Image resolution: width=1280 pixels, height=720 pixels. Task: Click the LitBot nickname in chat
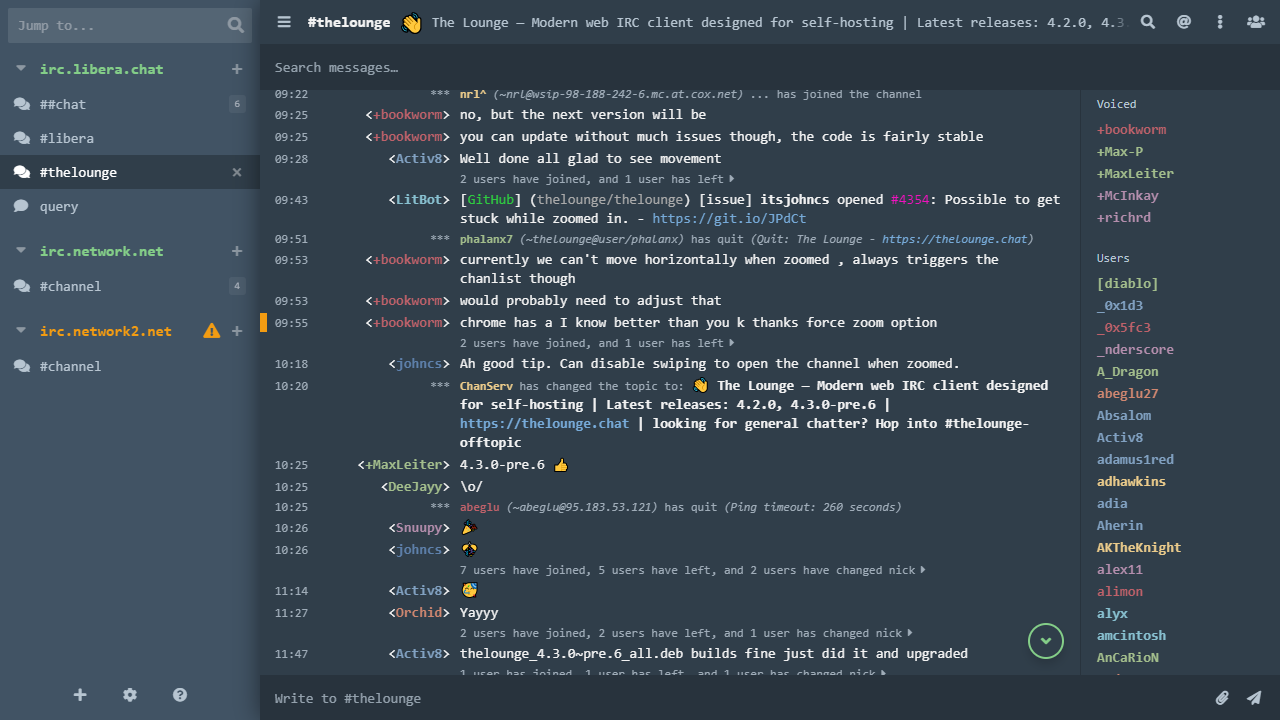click(419, 200)
